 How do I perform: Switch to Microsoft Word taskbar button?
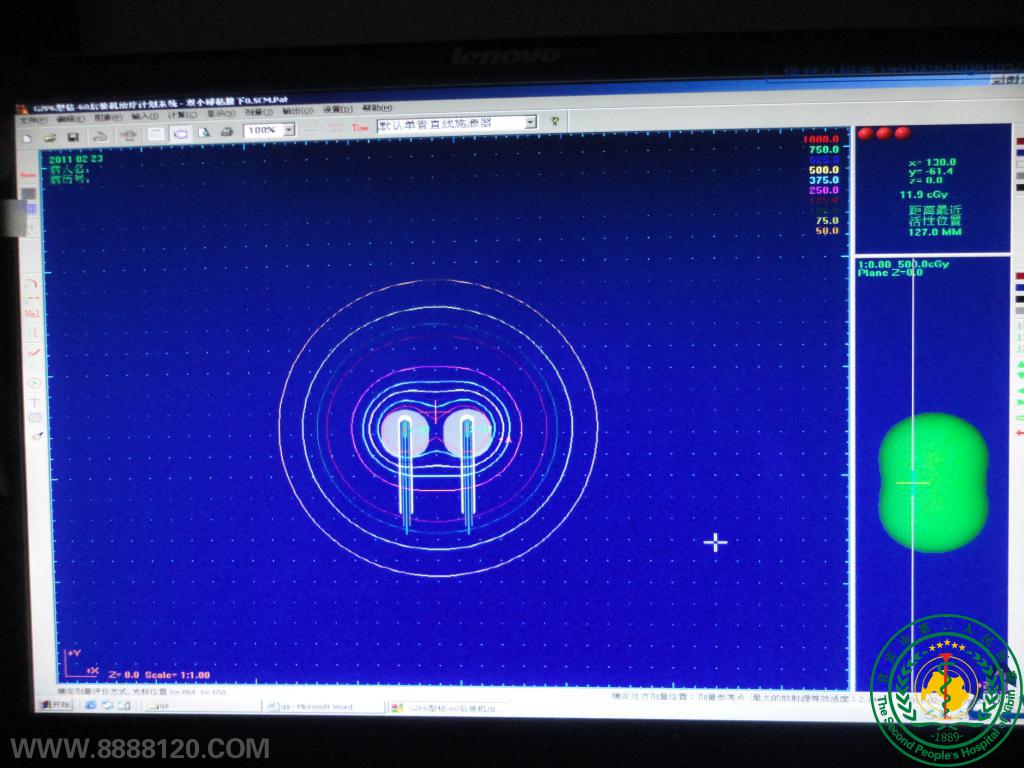tap(322, 707)
